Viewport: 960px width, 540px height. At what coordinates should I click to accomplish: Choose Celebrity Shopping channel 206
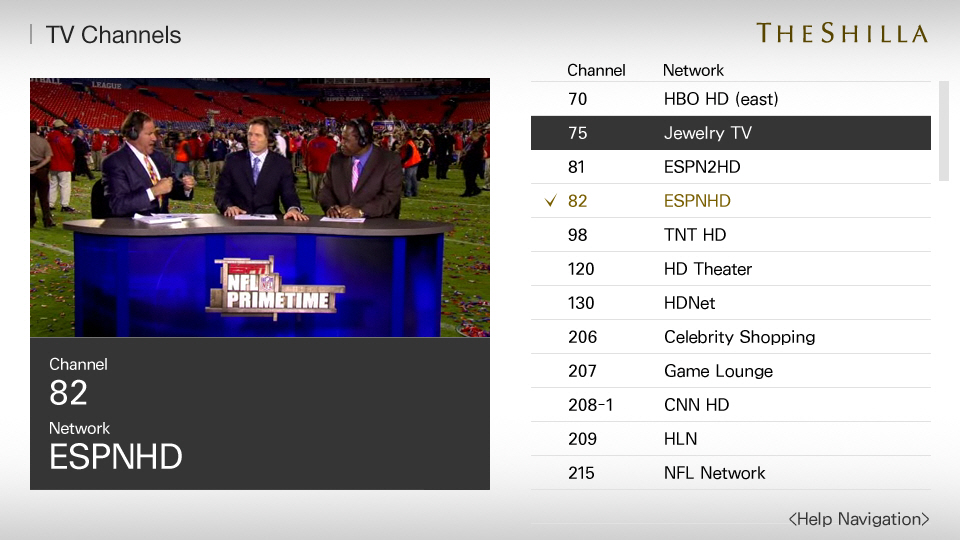pos(730,337)
